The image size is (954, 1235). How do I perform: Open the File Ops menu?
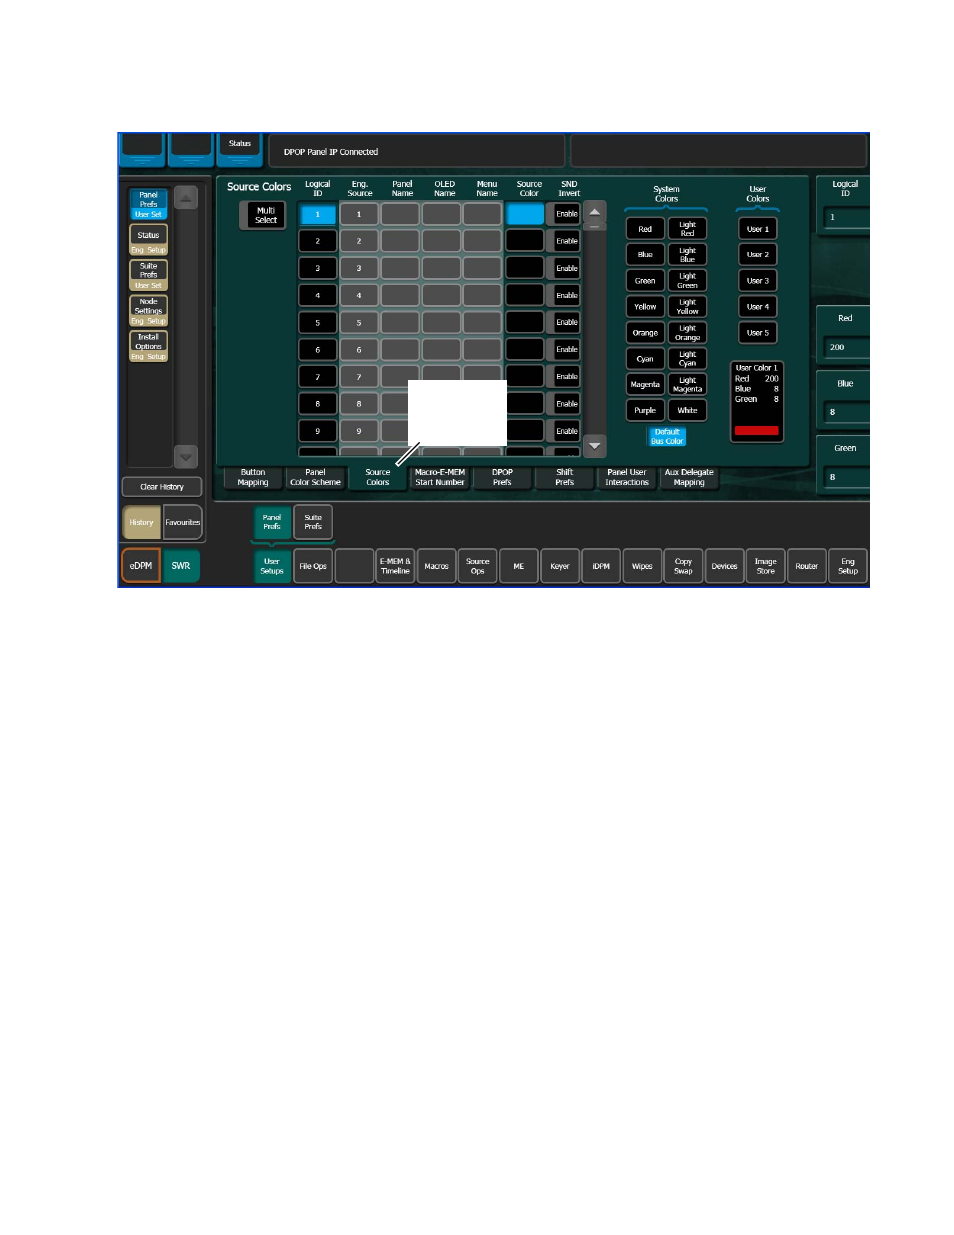point(313,566)
